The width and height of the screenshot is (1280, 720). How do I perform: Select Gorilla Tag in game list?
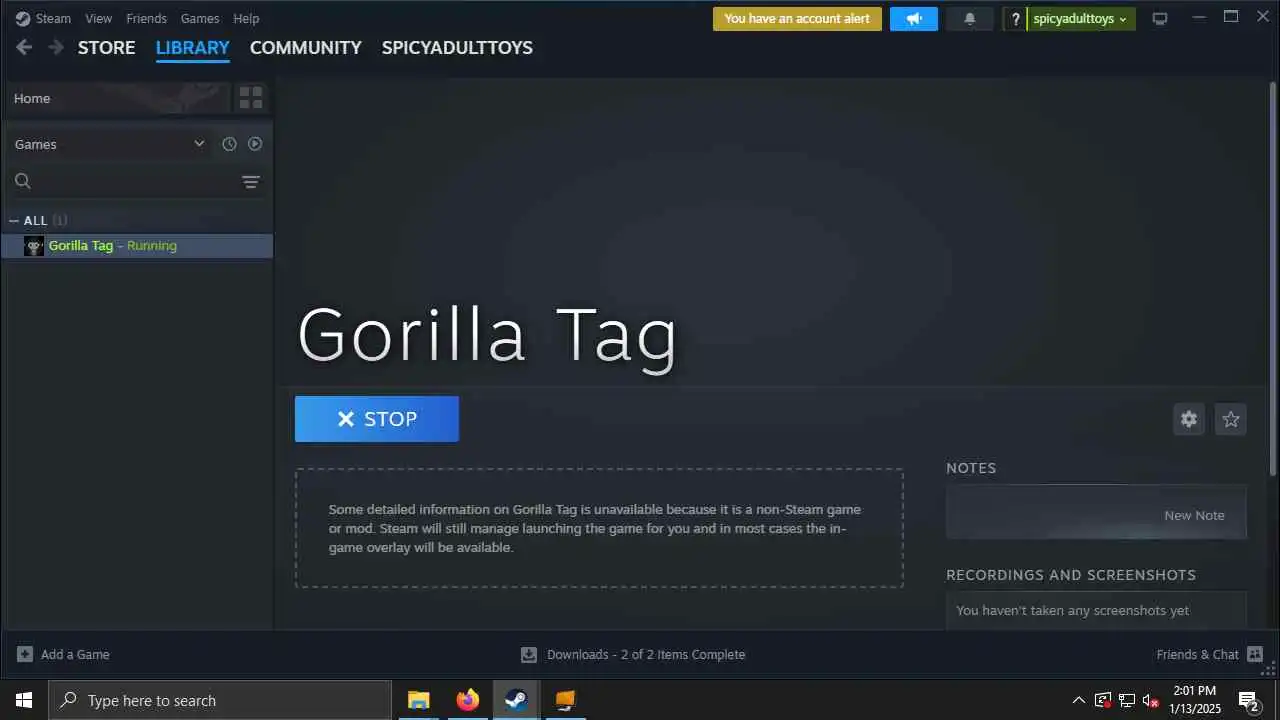[137, 246]
